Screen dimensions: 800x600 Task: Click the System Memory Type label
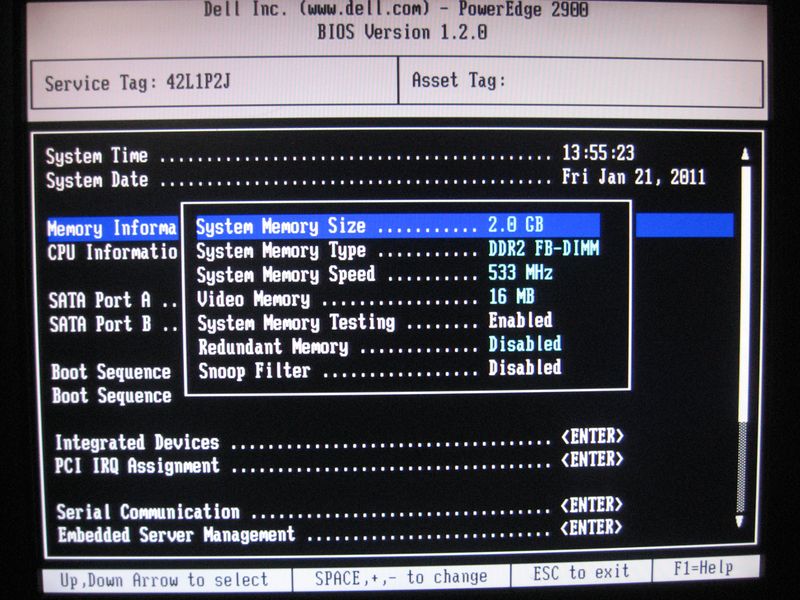coord(281,251)
